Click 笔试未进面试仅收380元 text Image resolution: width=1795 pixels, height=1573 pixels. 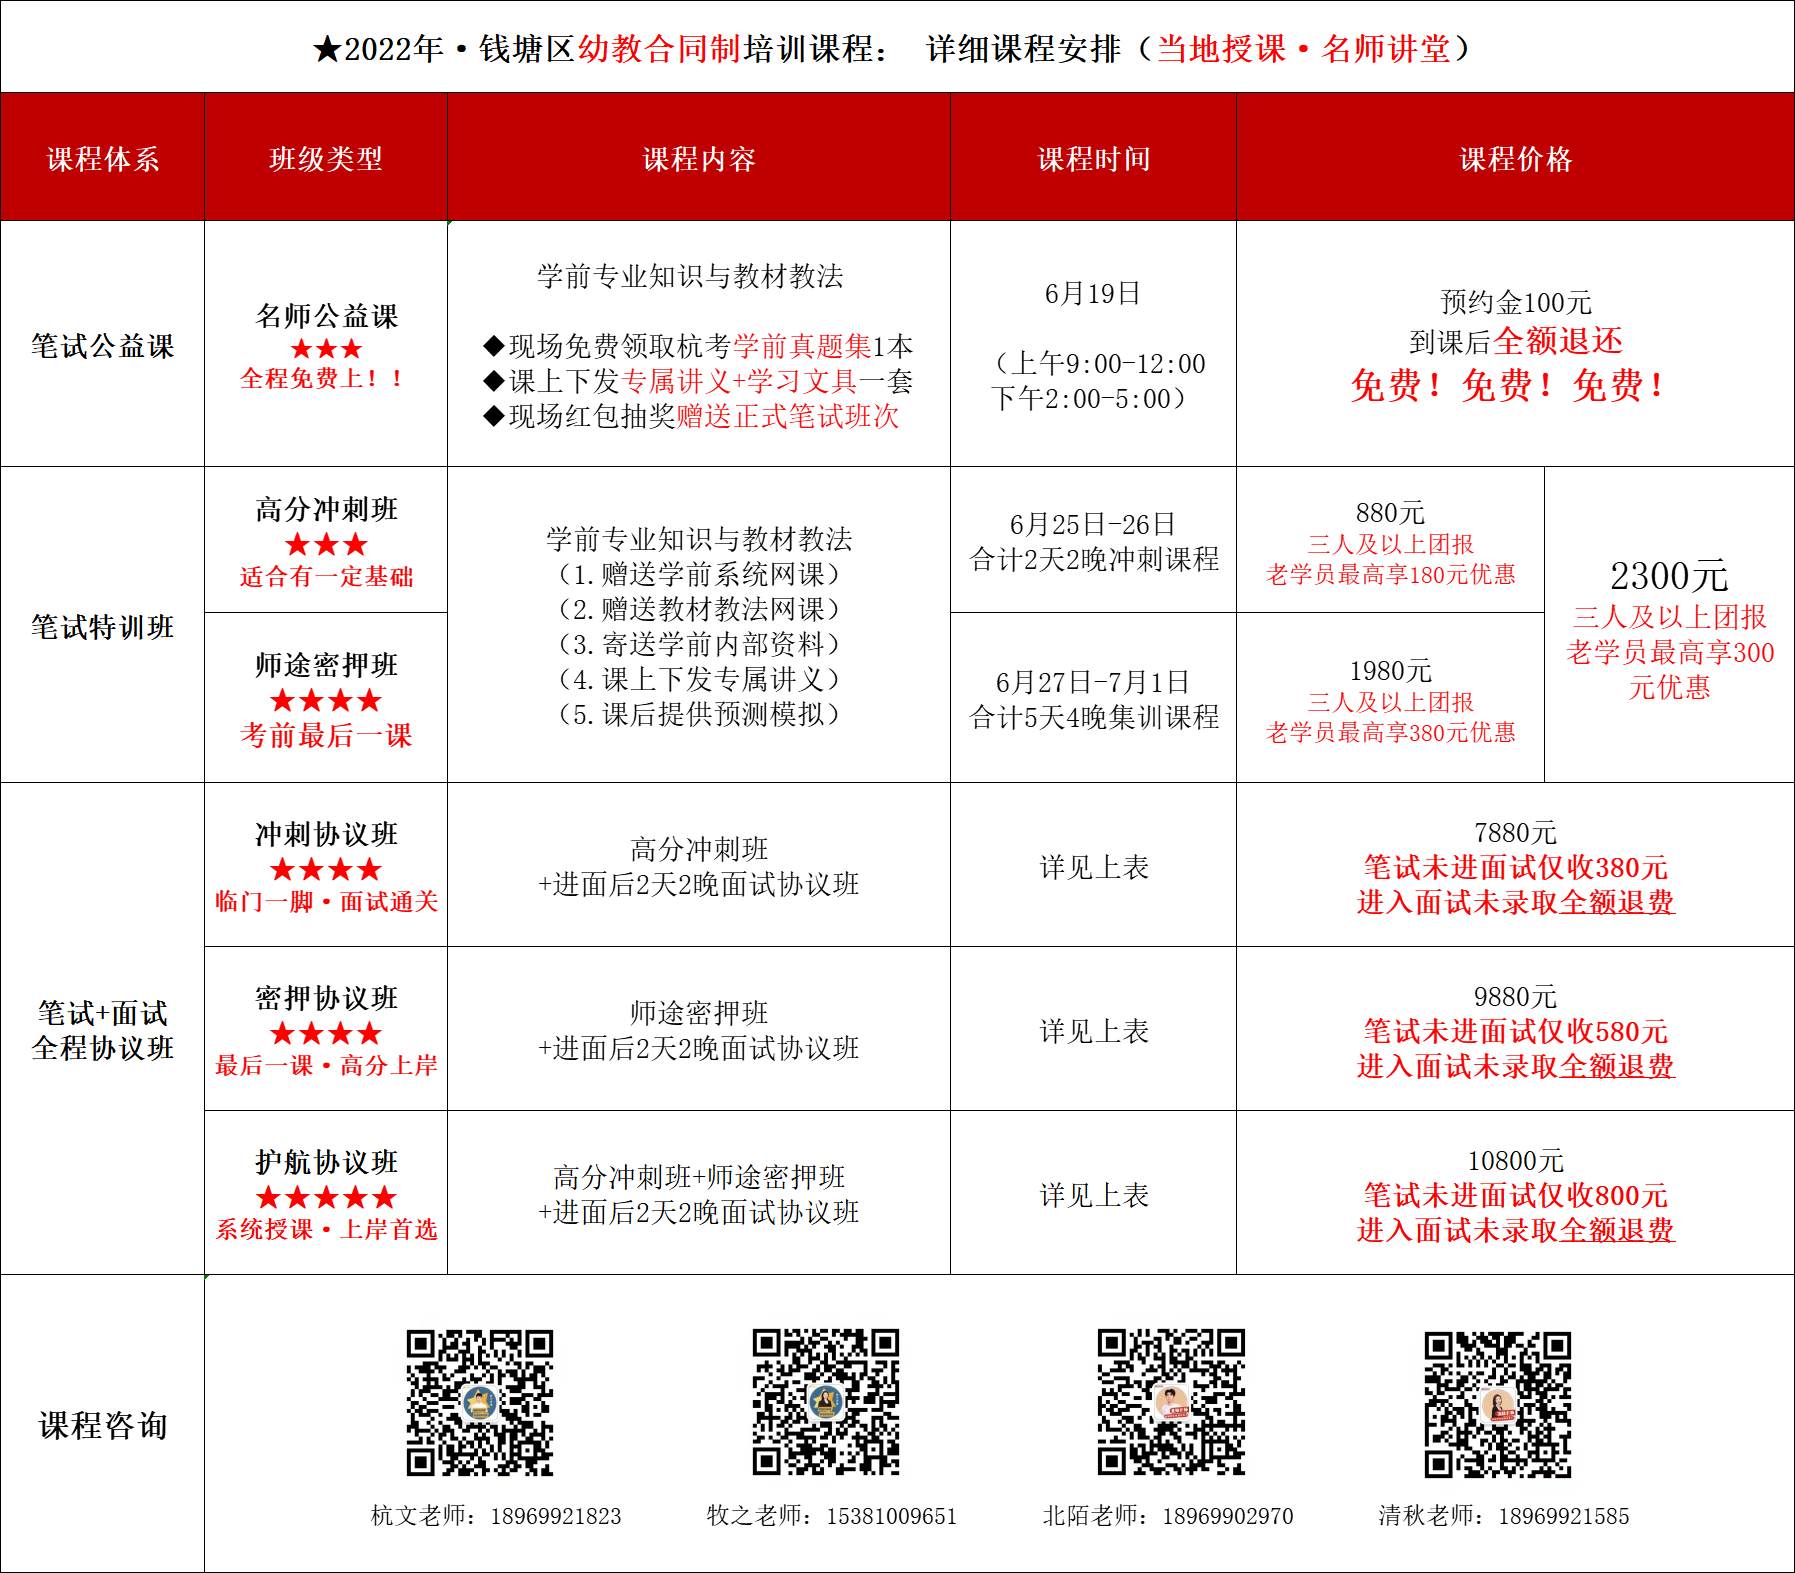pos(1515,867)
